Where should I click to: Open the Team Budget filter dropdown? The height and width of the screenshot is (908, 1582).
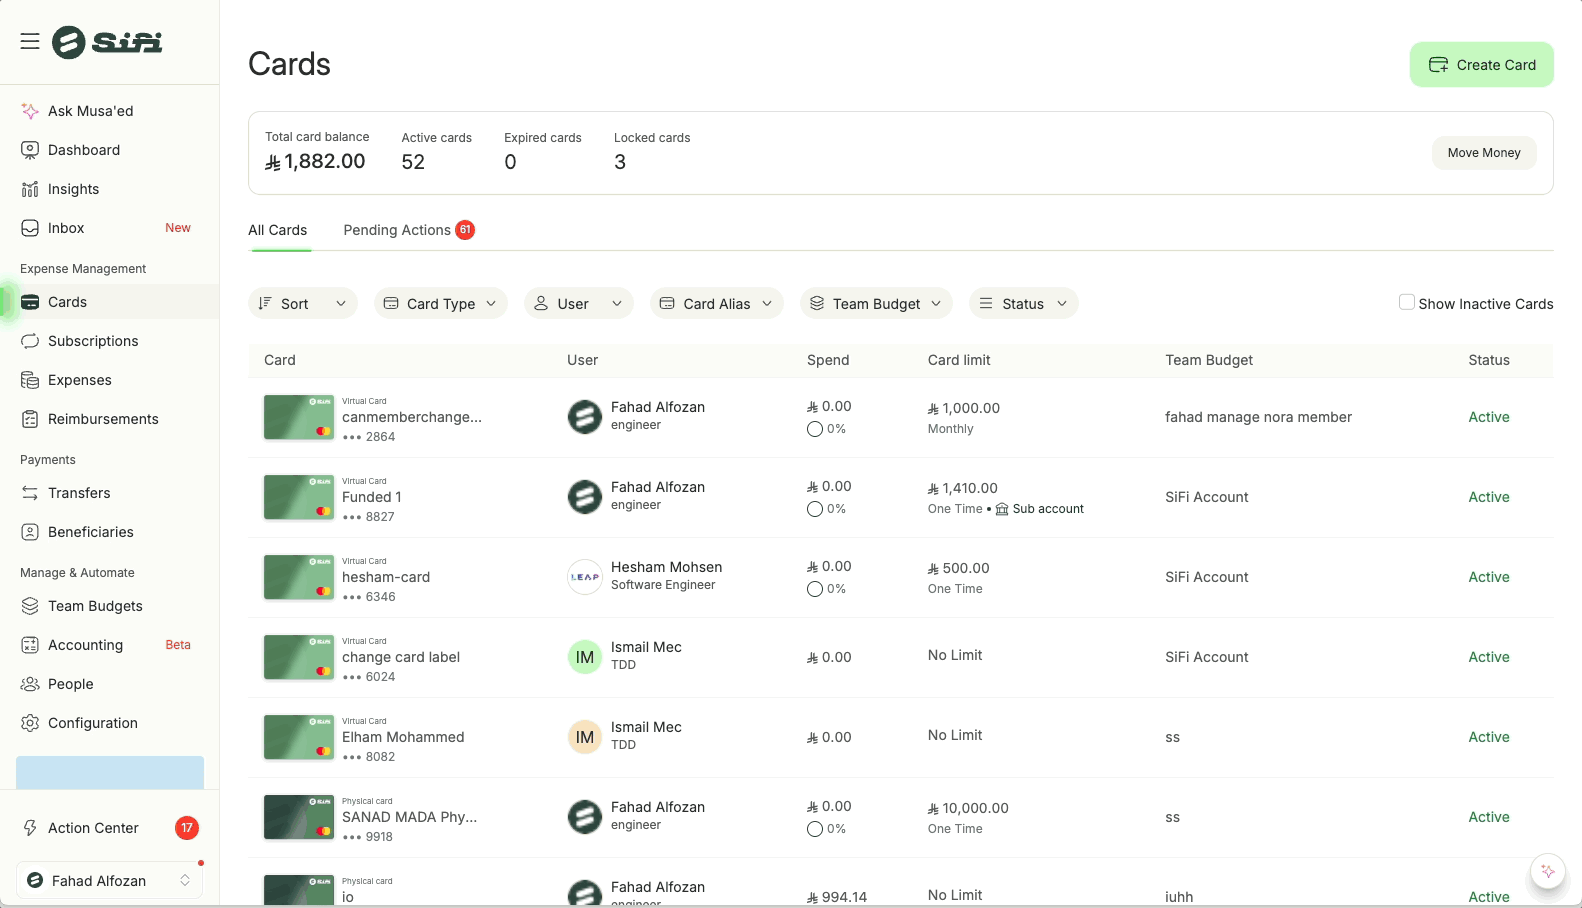875,304
